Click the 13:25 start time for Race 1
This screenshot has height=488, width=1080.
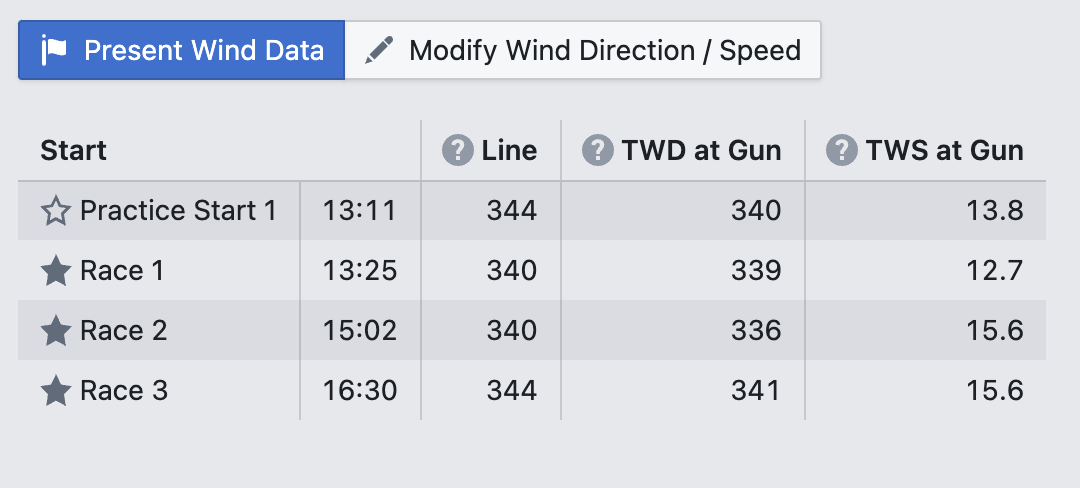pos(360,270)
